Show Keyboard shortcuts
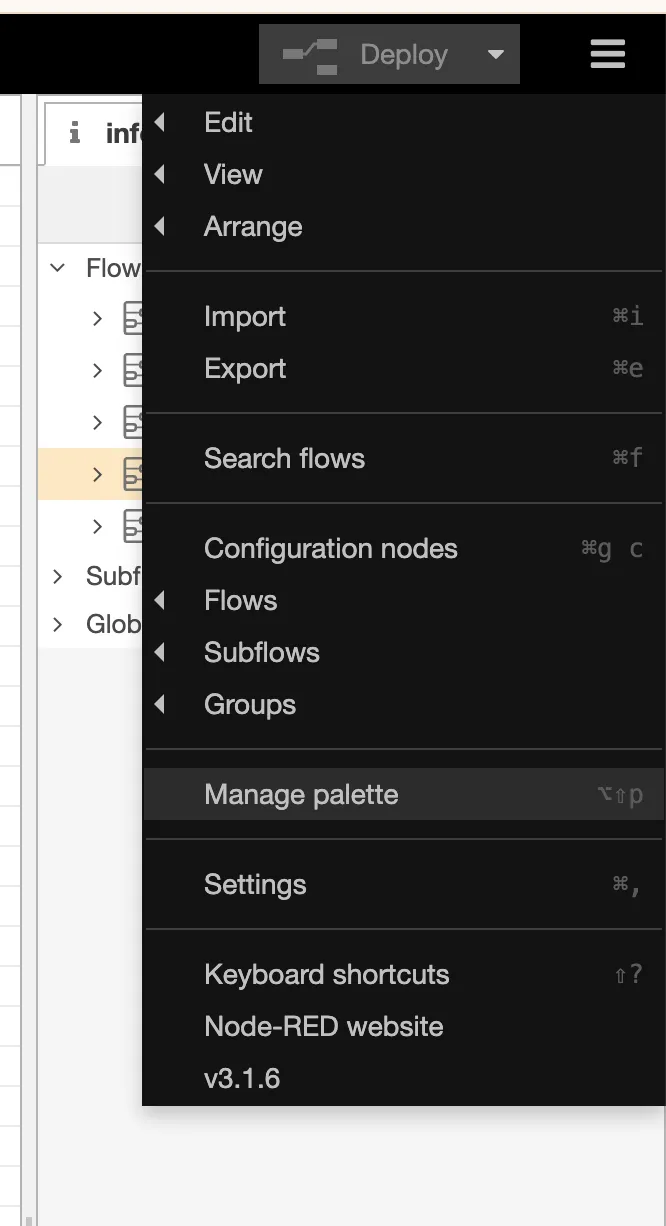 click(403, 974)
